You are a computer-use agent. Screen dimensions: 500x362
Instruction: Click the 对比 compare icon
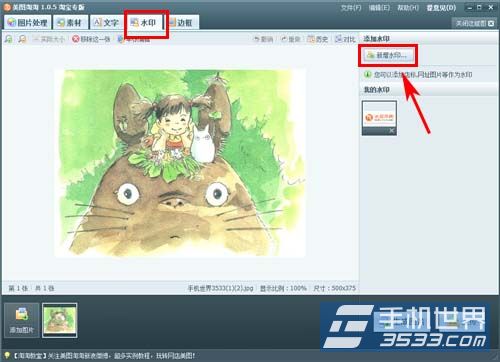pyautogui.click(x=339, y=39)
